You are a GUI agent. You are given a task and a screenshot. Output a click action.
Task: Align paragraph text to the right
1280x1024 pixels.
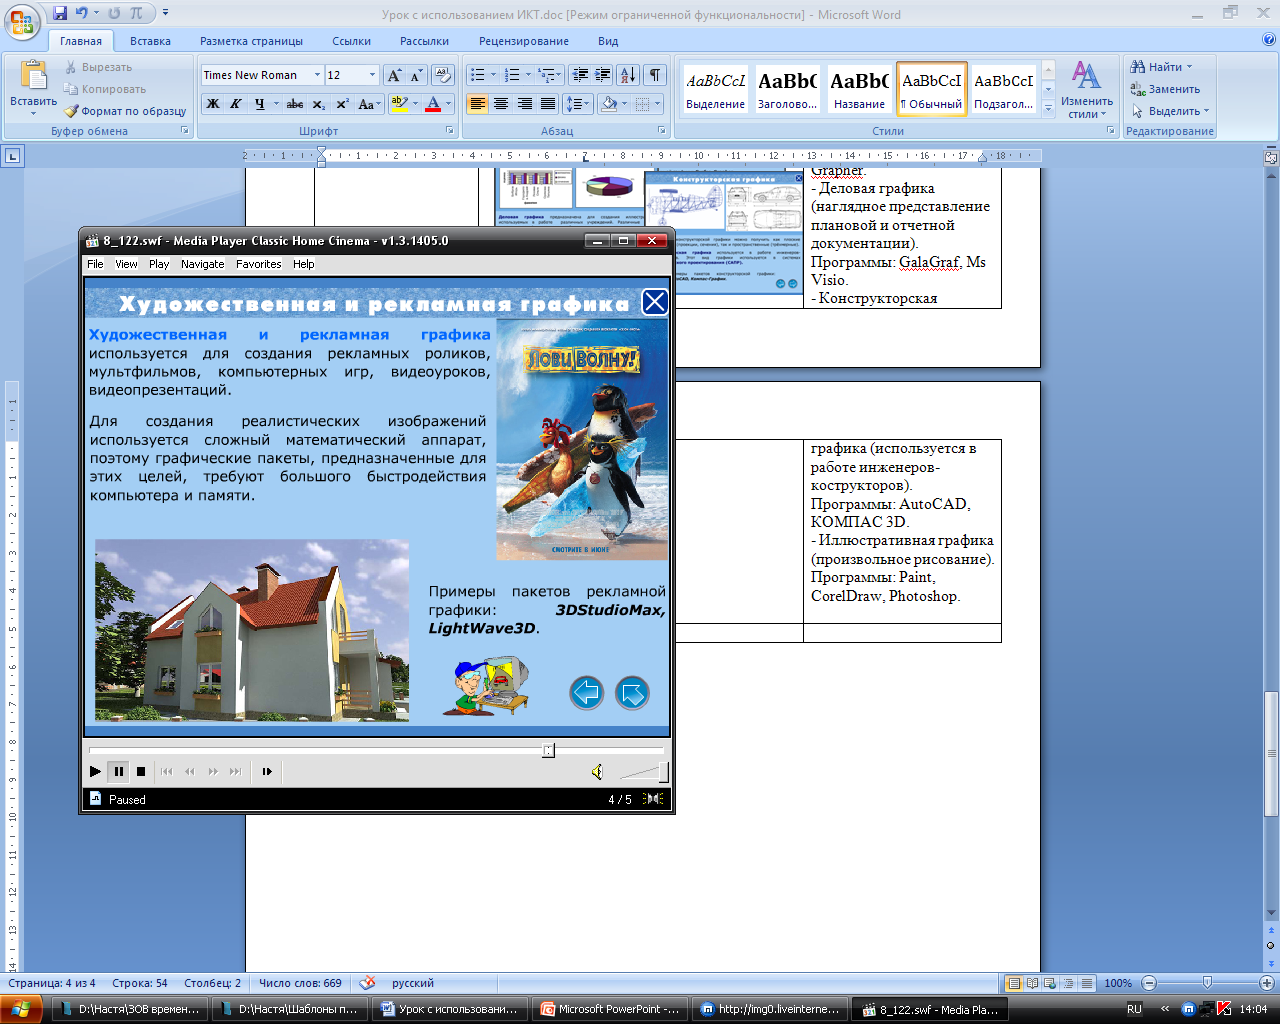(x=524, y=104)
